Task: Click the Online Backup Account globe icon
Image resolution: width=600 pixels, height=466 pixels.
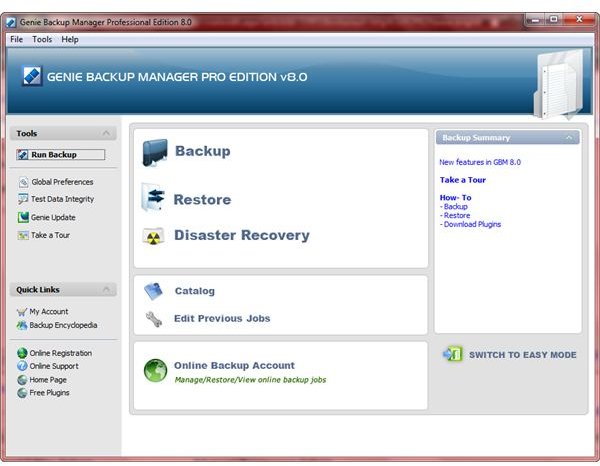Action: pos(155,370)
